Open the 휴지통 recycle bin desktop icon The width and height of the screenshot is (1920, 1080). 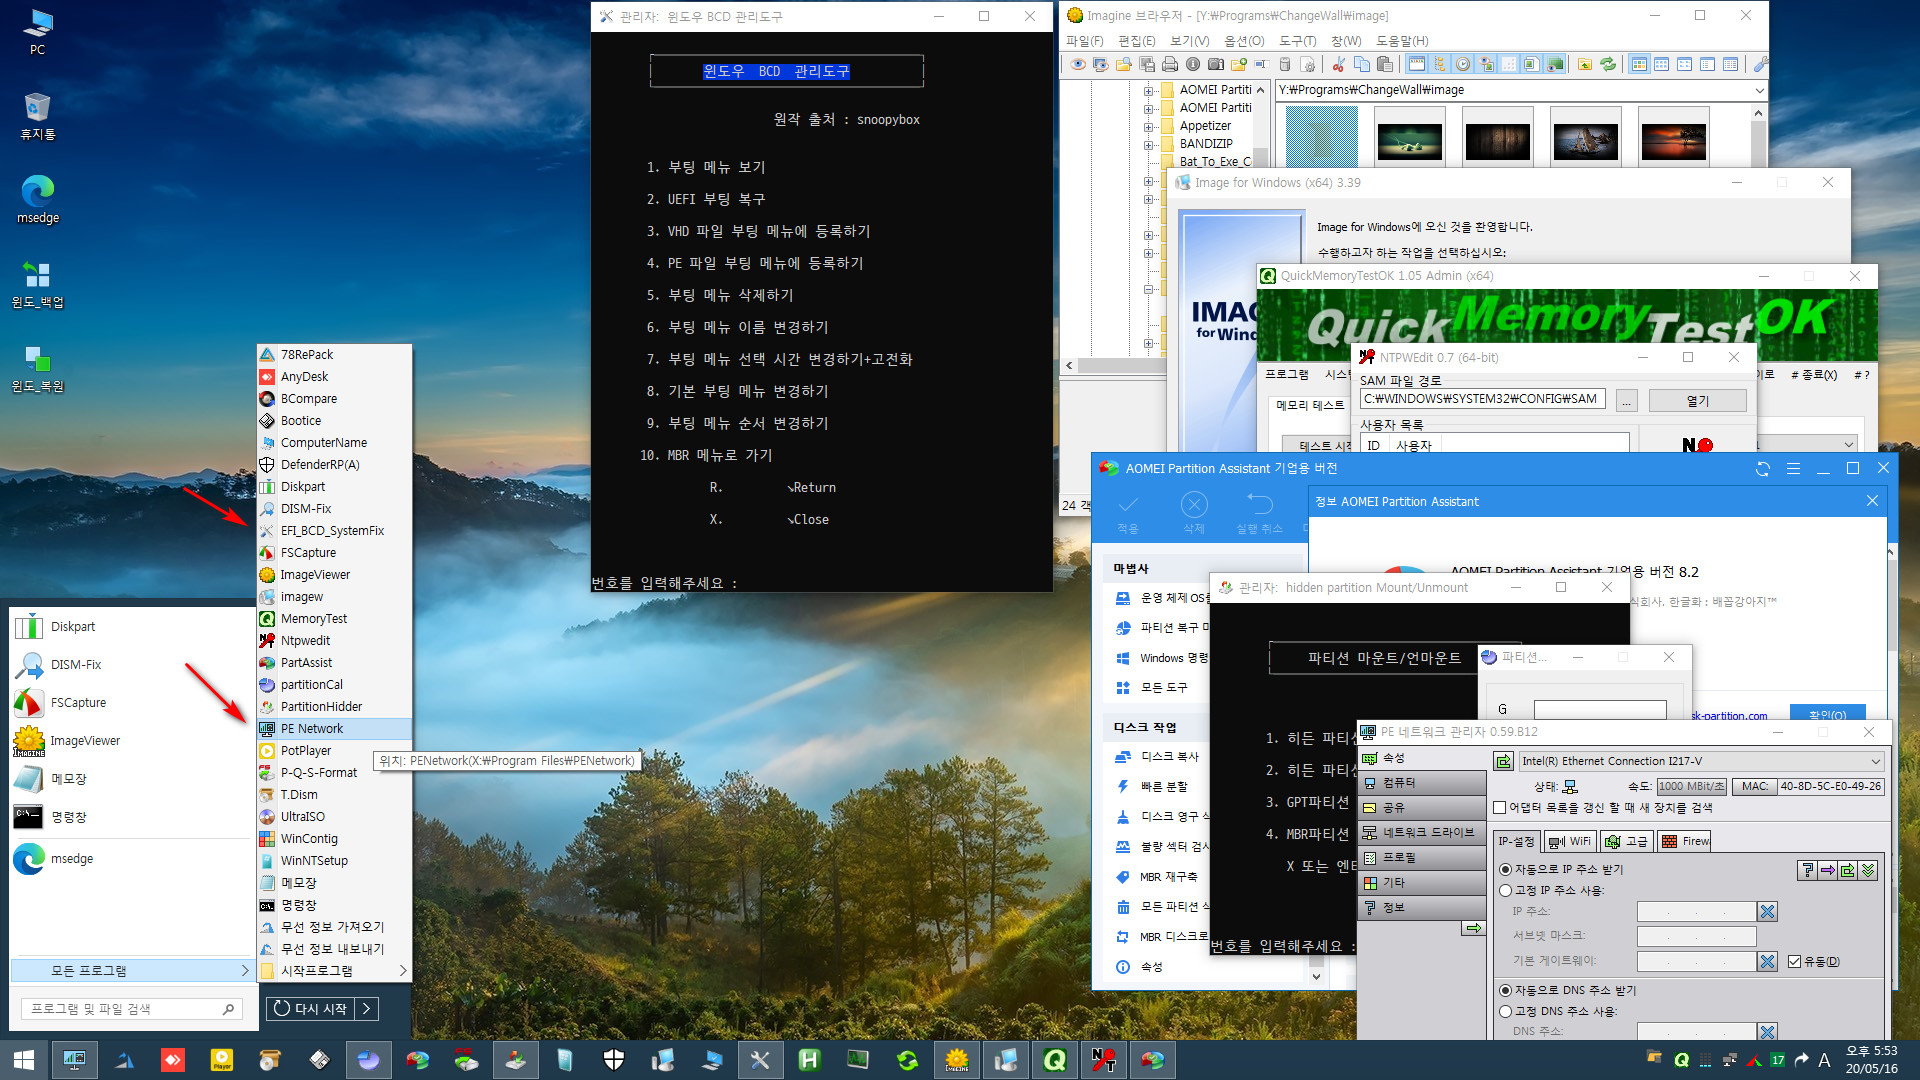(38, 115)
